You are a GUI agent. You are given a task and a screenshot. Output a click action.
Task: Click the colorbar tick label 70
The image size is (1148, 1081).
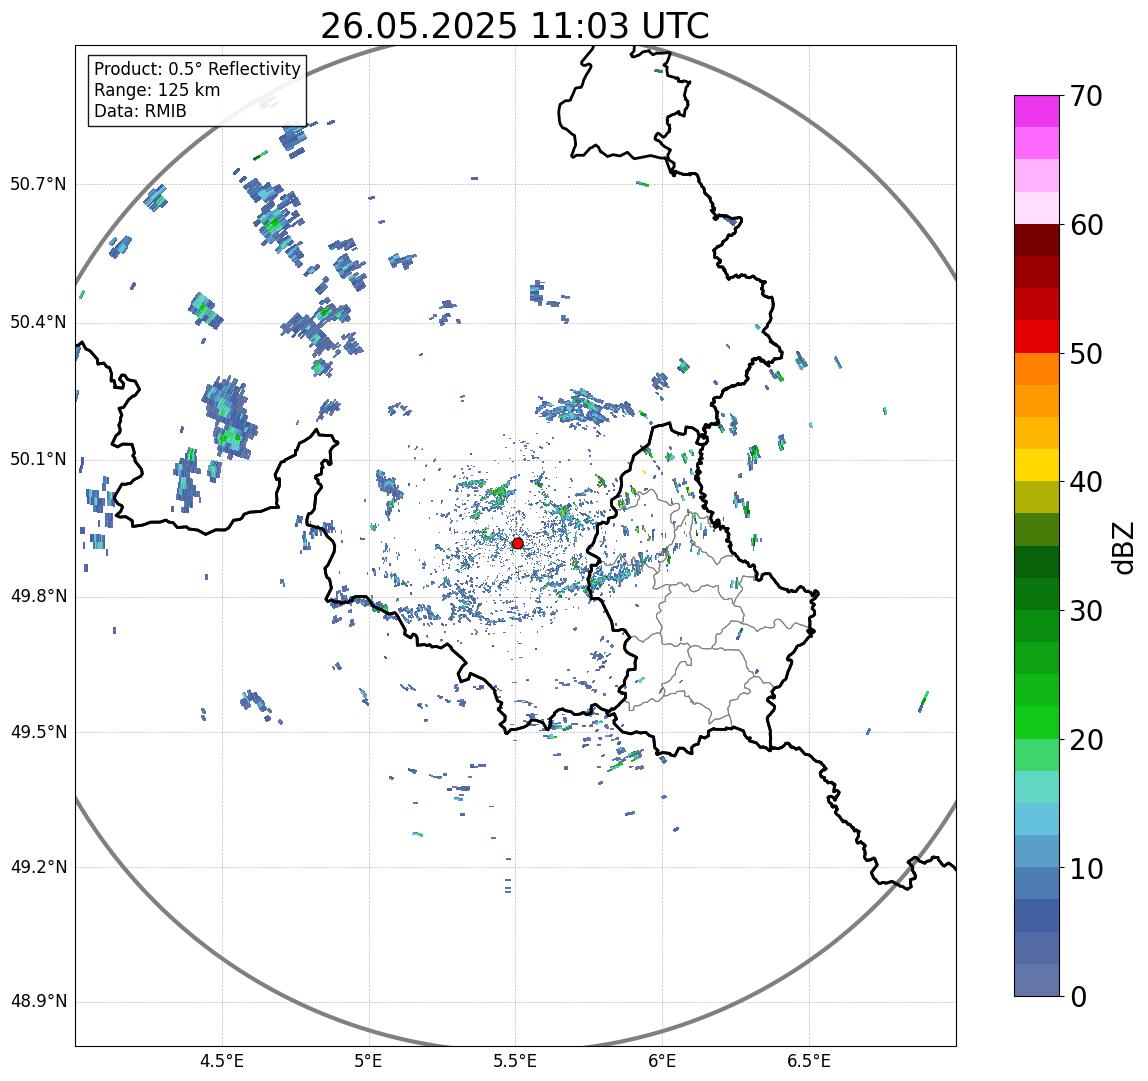tap(1086, 96)
